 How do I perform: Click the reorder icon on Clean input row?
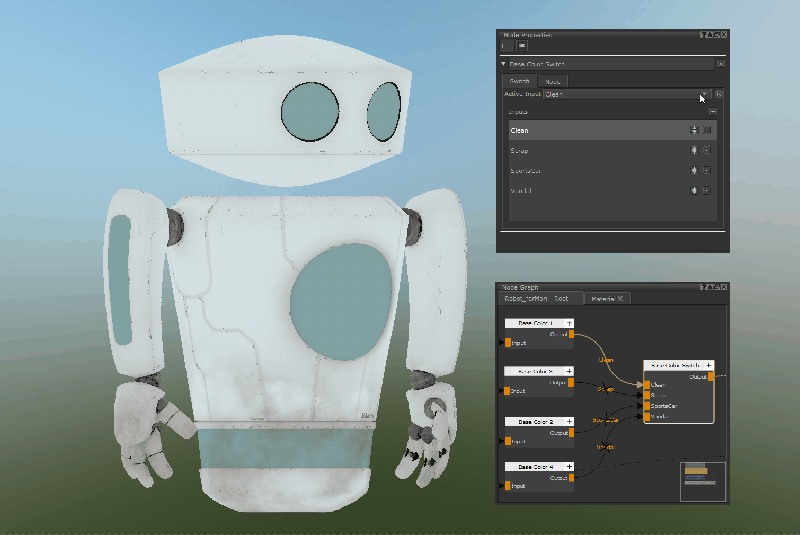point(694,130)
